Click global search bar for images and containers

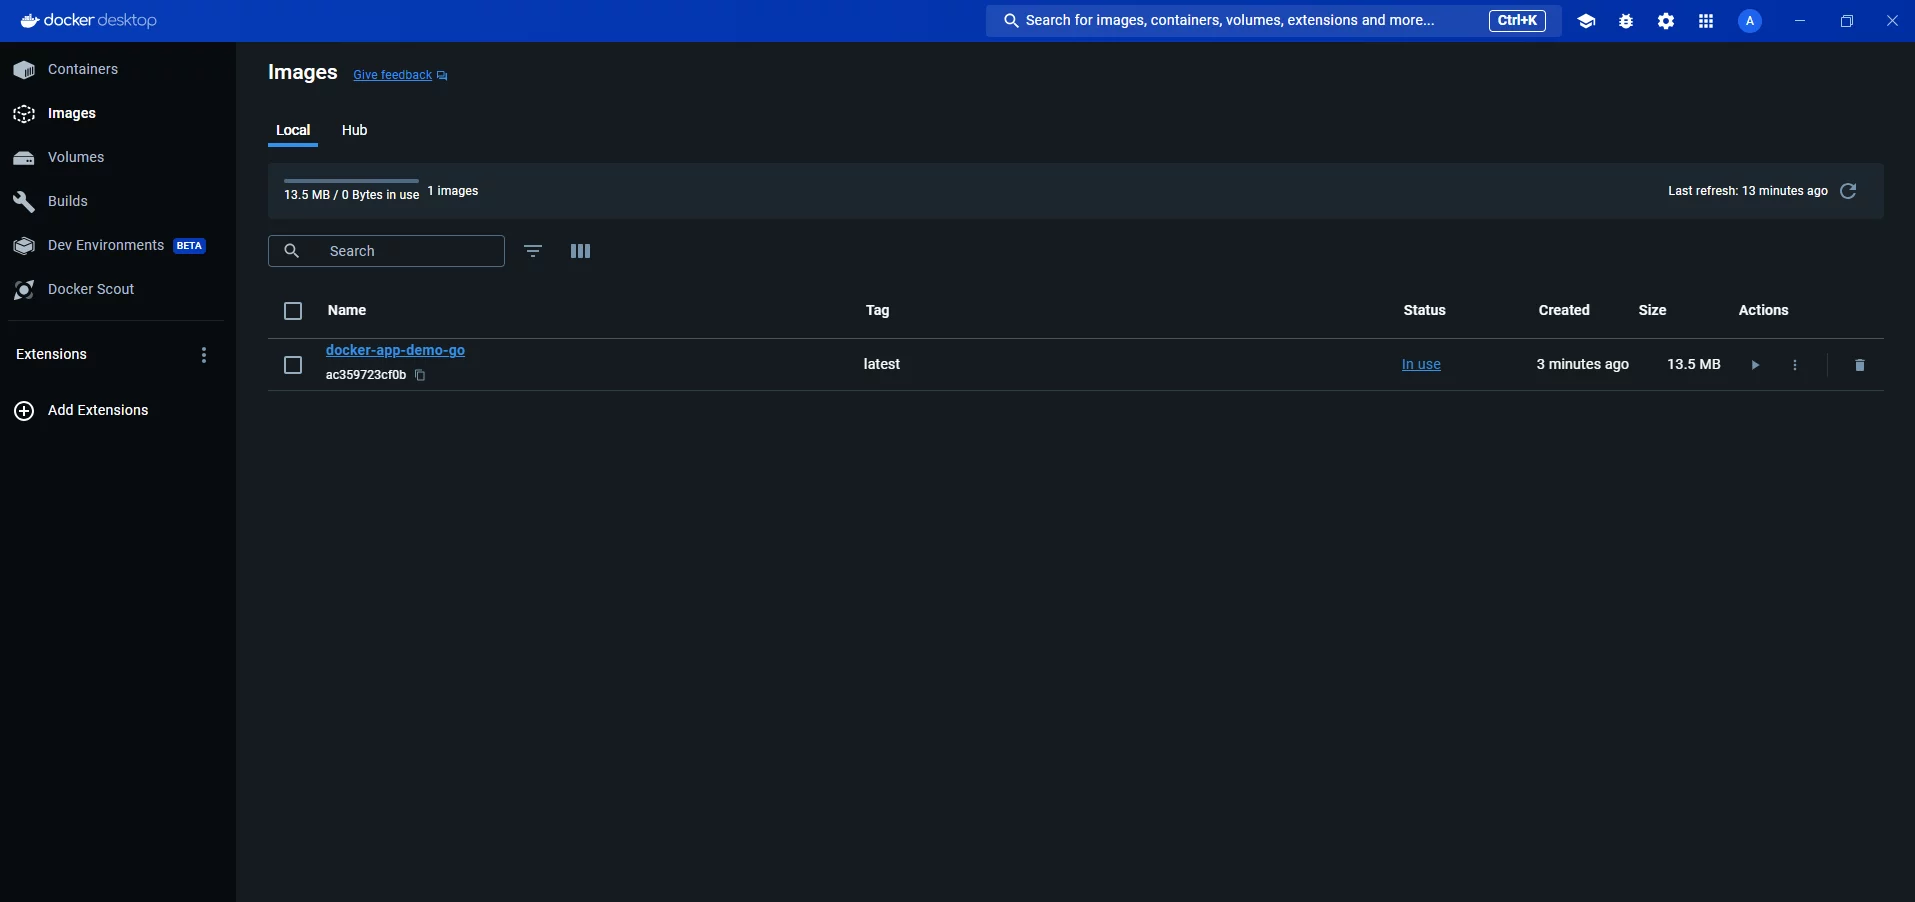pyautogui.click(x=1273, y=21)
